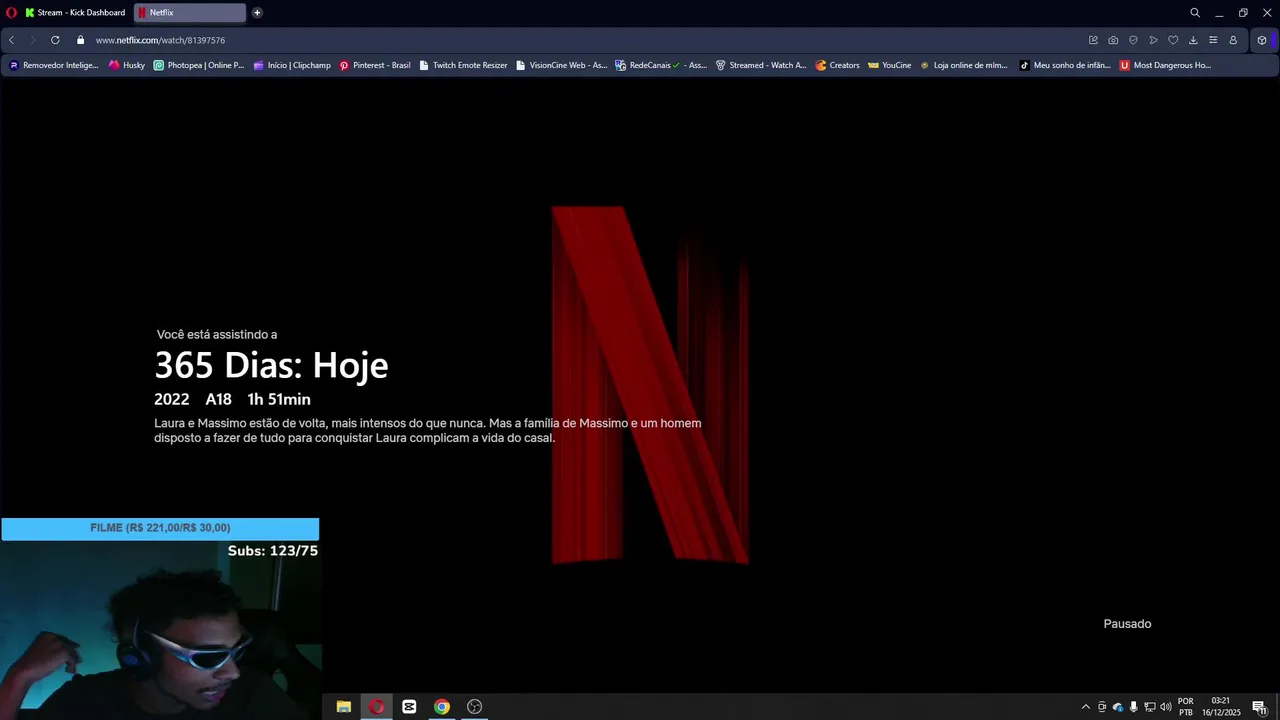Open the profile account icon

tap(1233, 40)
